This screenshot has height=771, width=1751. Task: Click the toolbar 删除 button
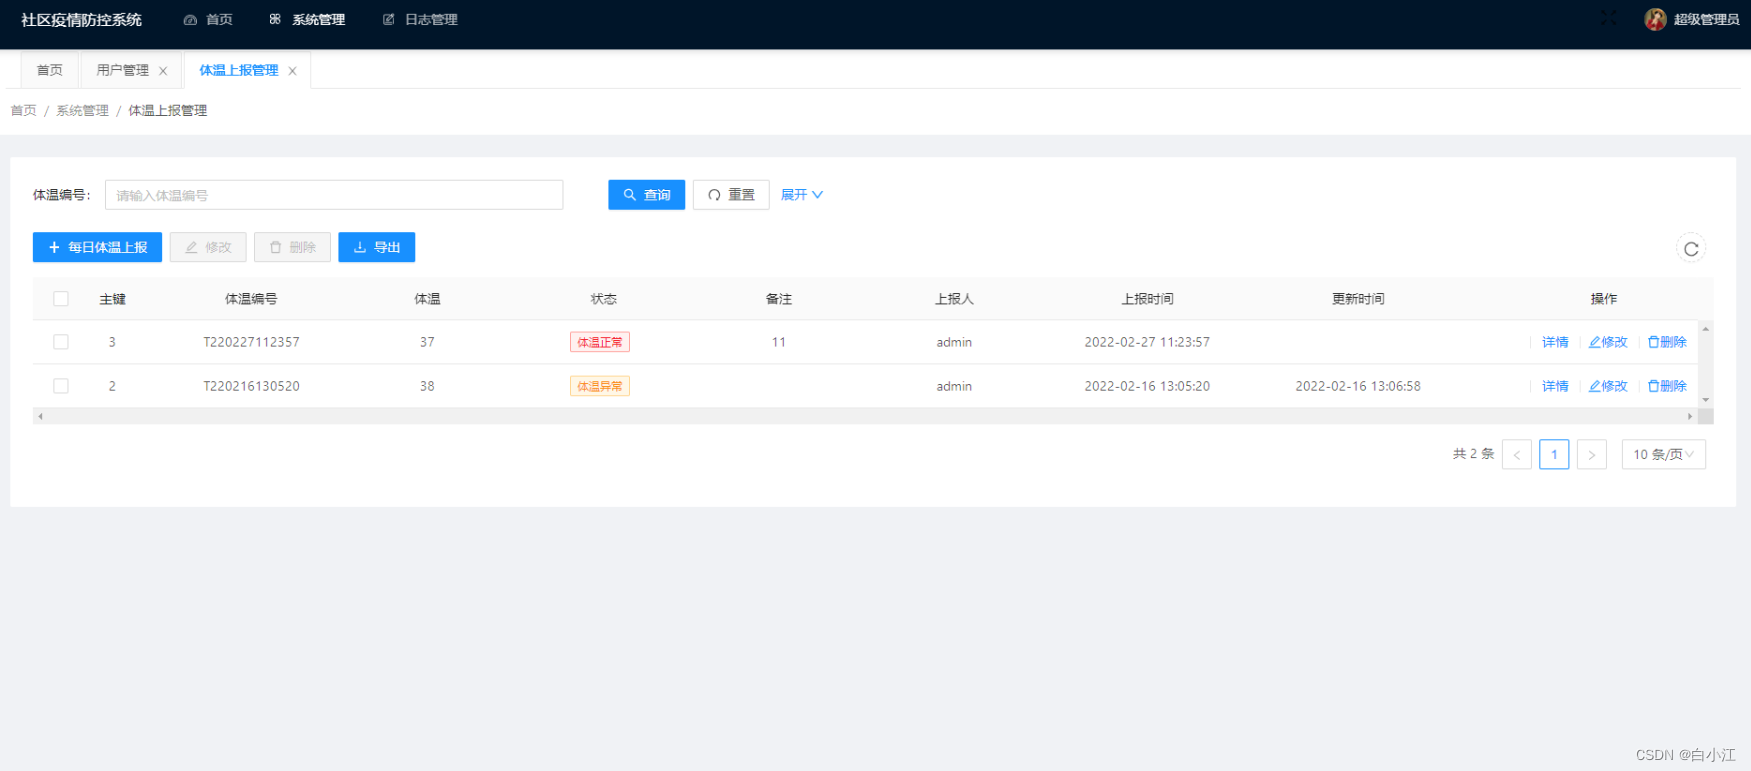[292, 247]
